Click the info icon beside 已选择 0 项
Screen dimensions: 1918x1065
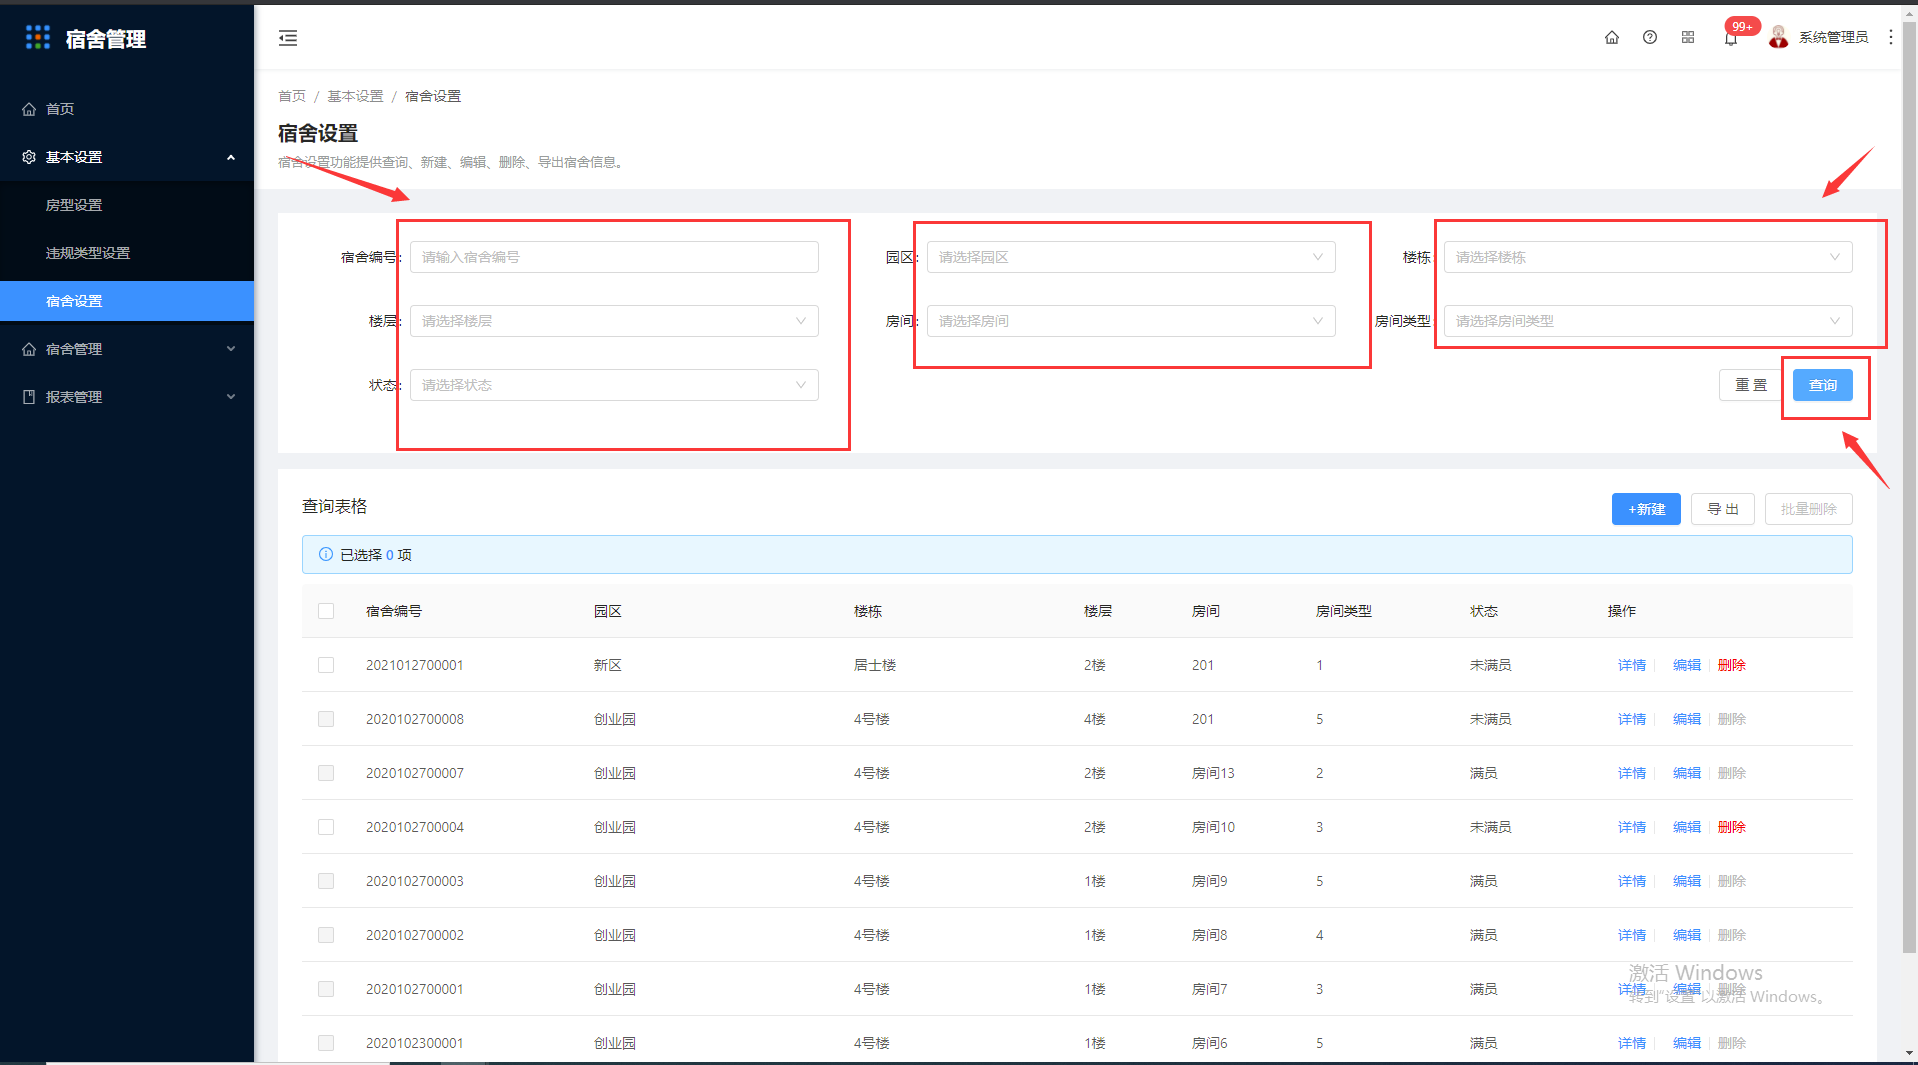point(325,554)
